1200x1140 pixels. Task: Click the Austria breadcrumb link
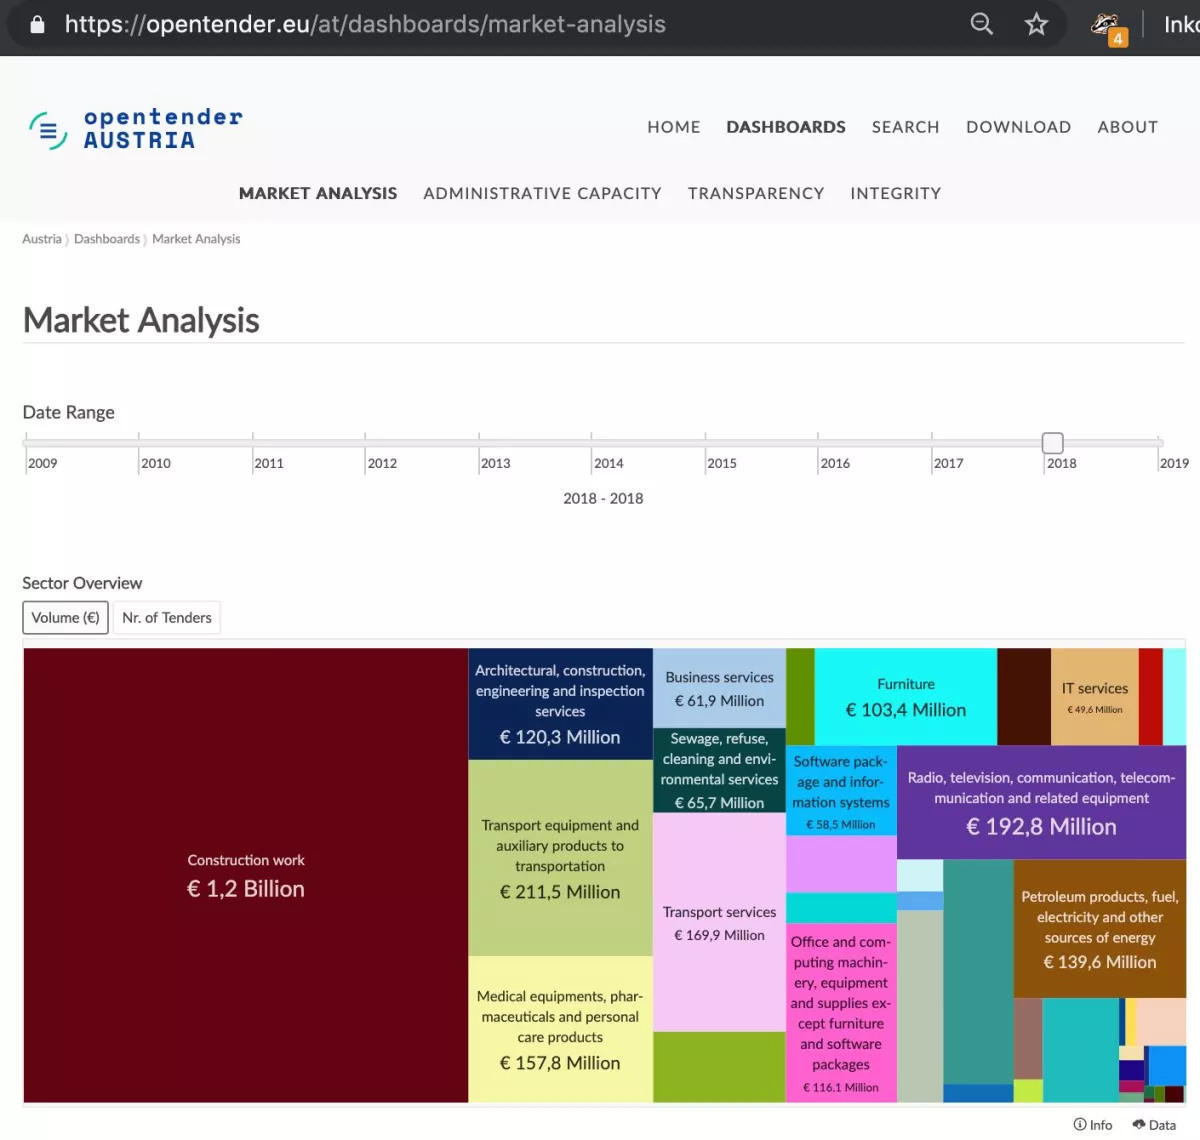click(x=42, y=239)
